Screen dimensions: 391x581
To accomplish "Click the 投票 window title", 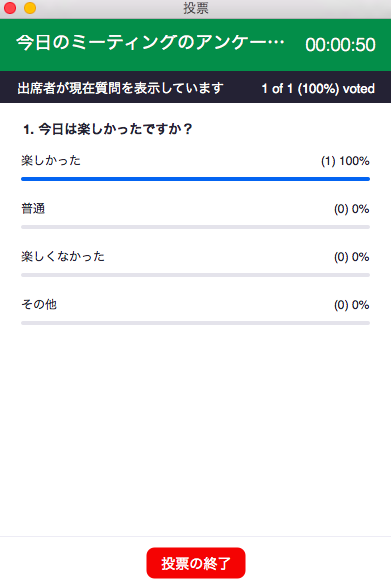I will point(196,8).
